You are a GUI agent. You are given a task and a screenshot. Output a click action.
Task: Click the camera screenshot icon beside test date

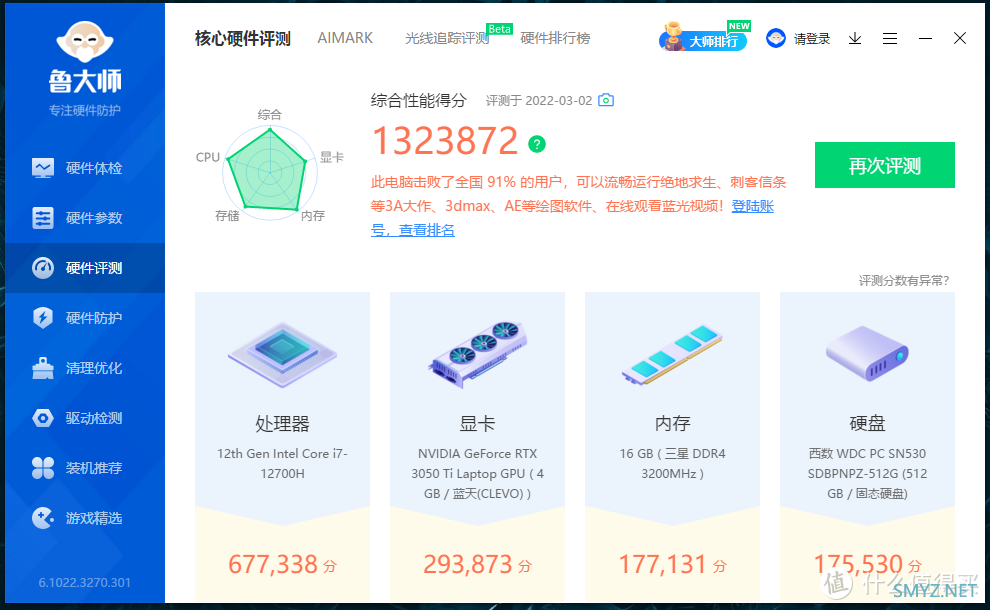click(606, 100)
